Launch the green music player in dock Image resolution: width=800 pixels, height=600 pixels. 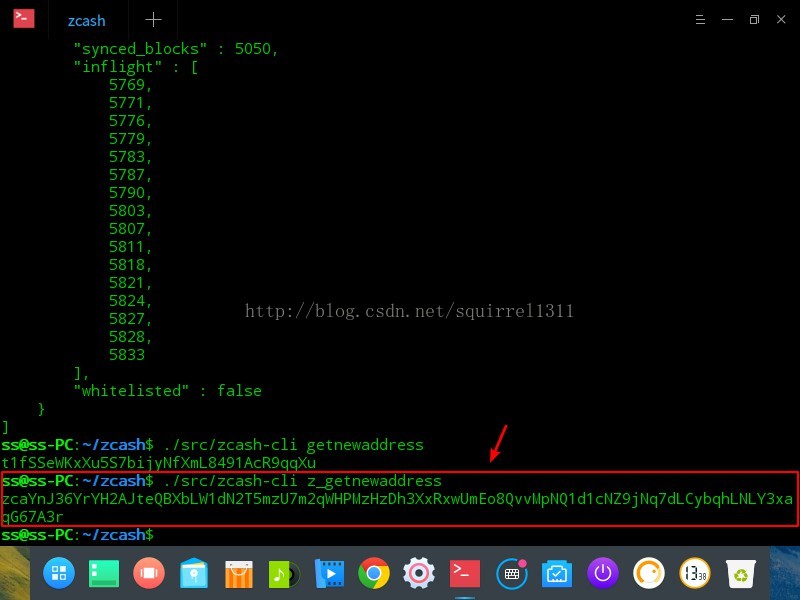tap(284, 574)
